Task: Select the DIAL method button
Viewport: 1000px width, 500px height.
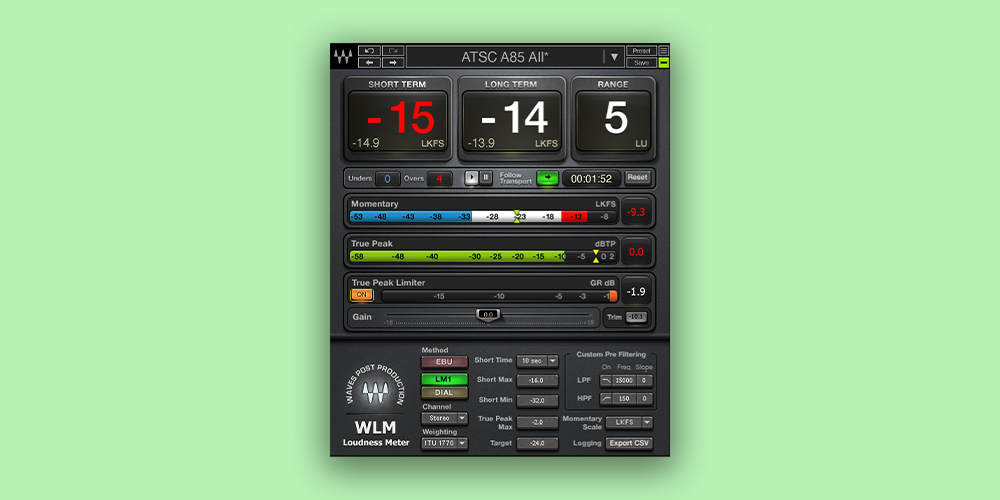Action: [x=444, y=393]
